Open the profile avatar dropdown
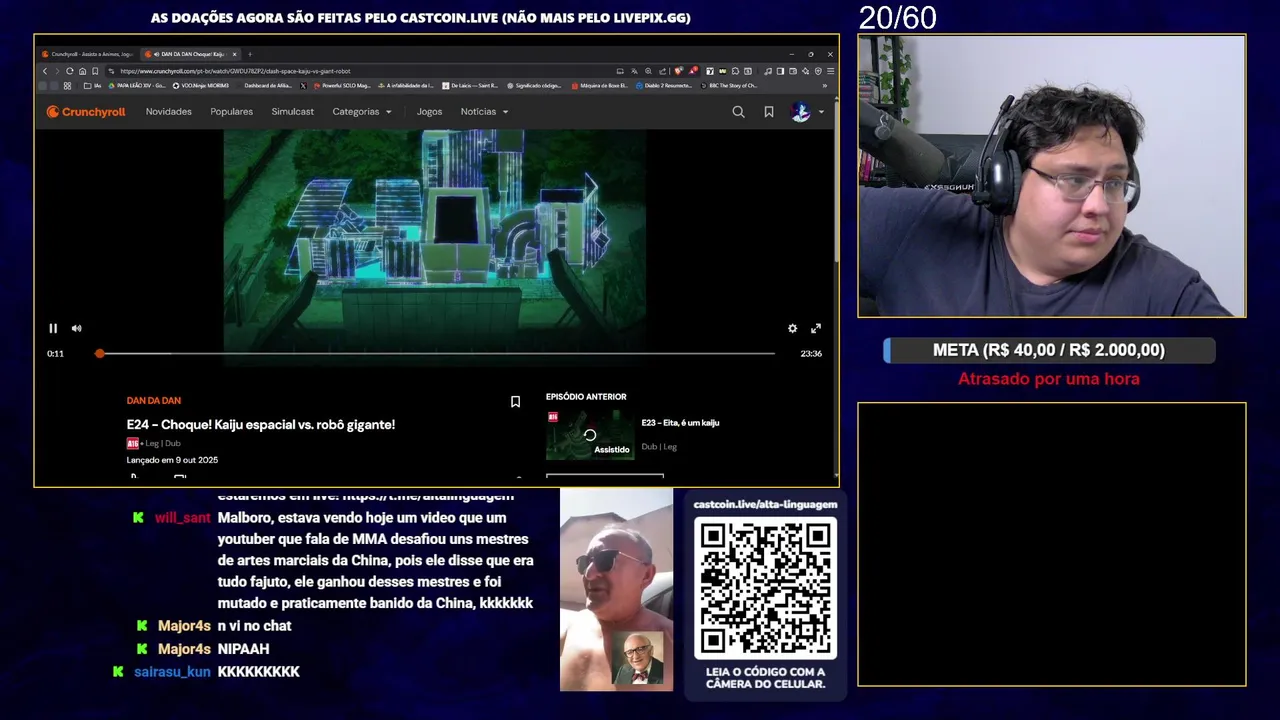Viewport: 1280px width, 720px height. (807, 112)
